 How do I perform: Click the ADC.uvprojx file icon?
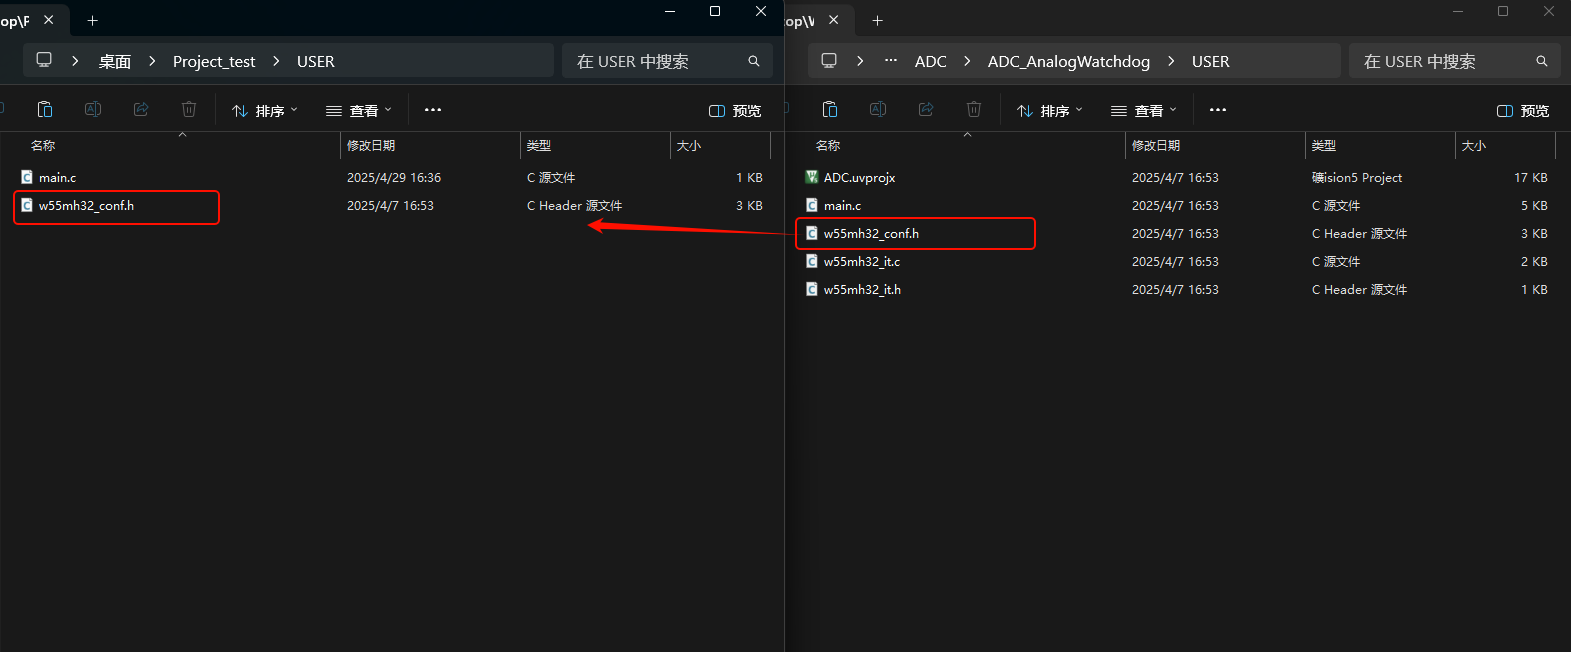coord(812,177)
